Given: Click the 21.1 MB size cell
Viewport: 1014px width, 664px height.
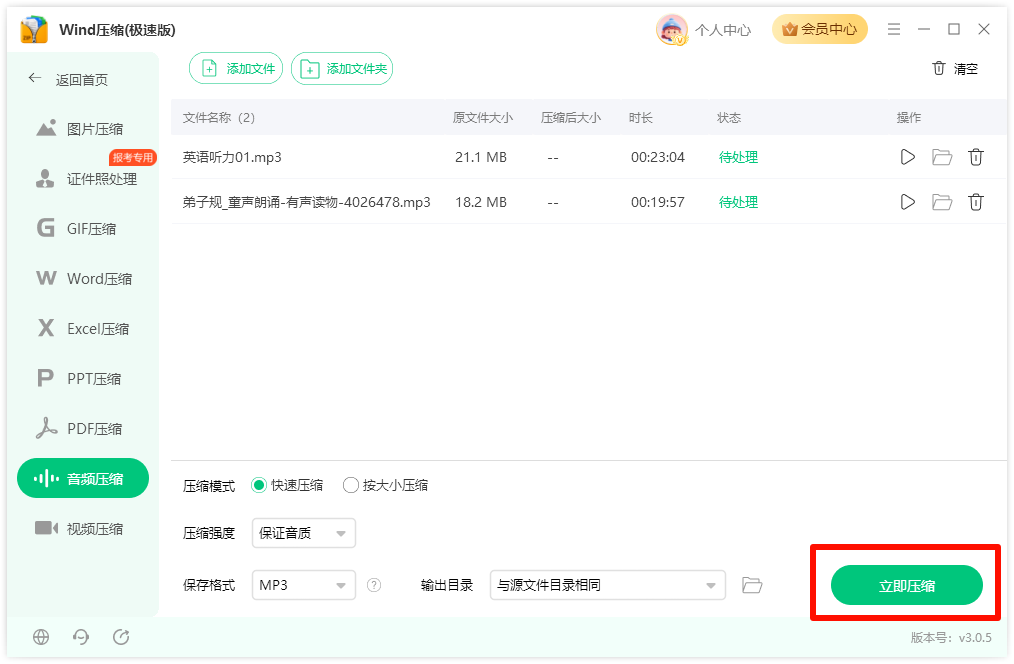Looking at the screenshot, I should point(480,157).
